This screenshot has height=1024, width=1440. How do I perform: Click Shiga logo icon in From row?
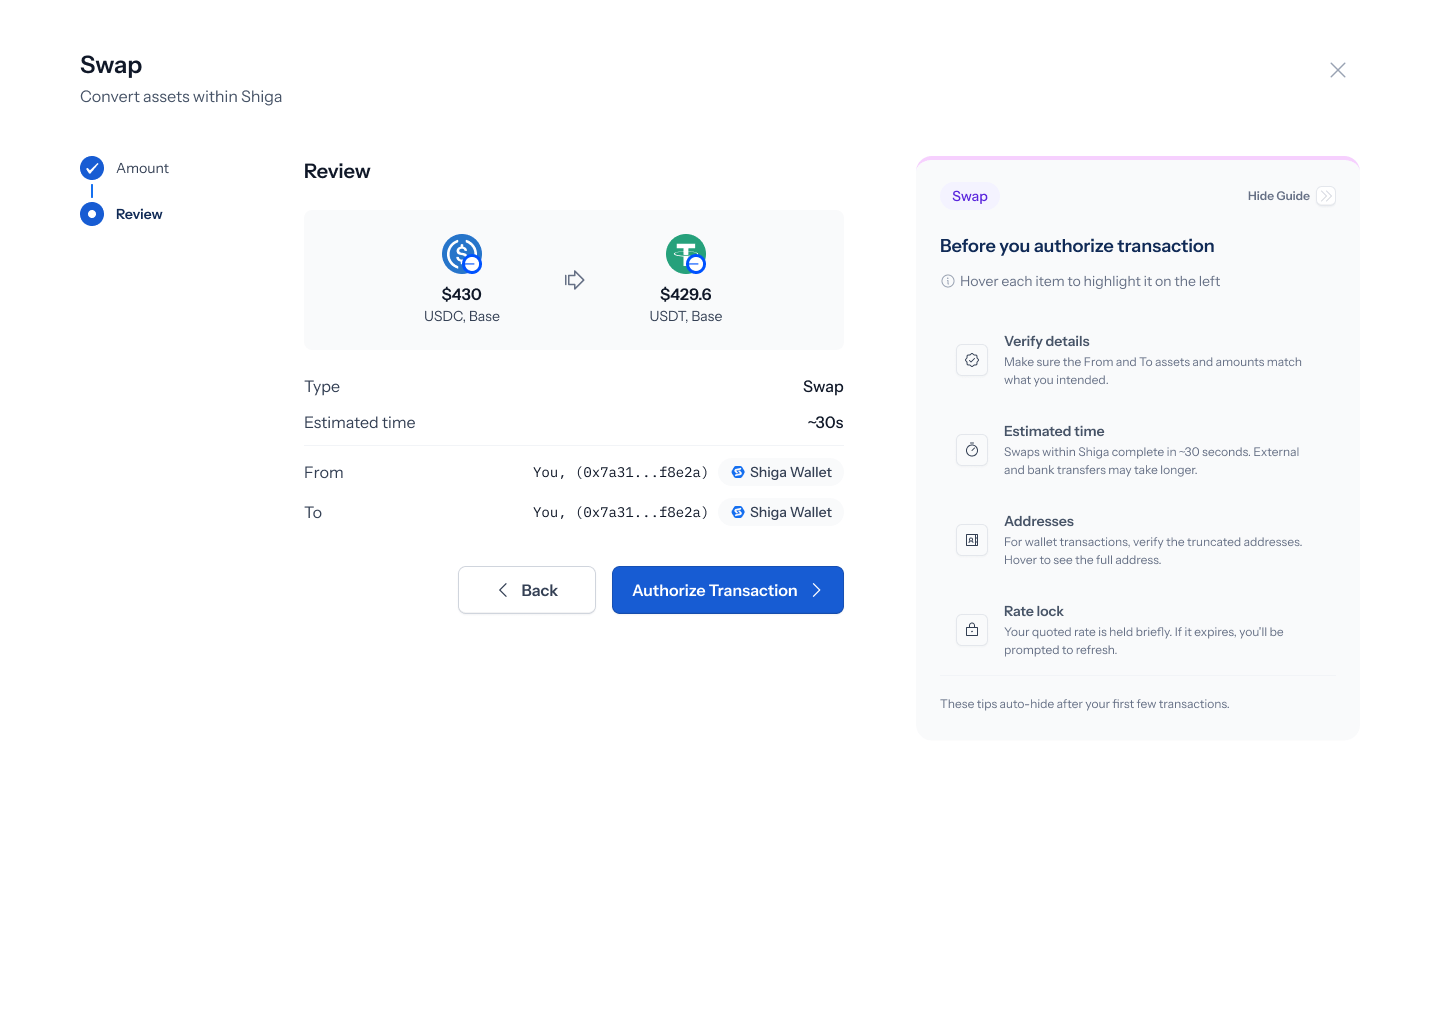tap(738, 472)
